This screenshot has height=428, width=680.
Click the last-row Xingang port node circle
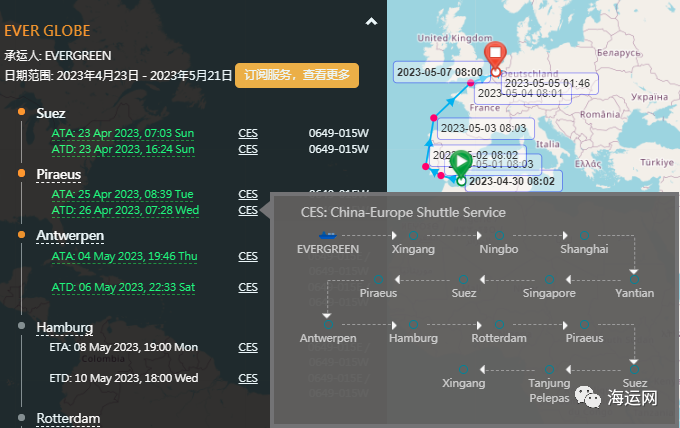(x=464, y=369)
